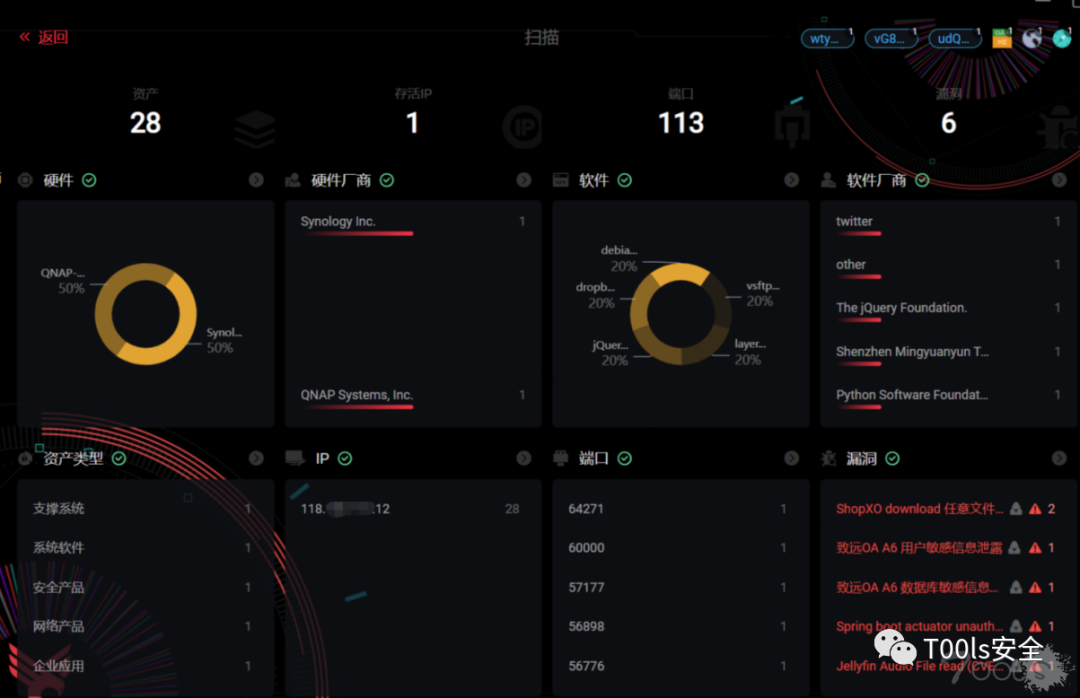The height and width of the screenshot is (698, 1080).
Task: Click the green check beside the 漏洞 panel title
Action: pyautogui.click(x=893, y=459)
